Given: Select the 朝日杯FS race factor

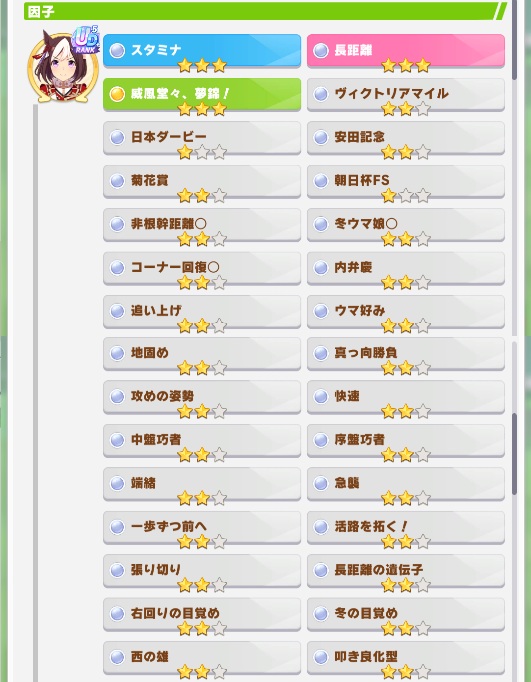Looking at the screenshot, I should click(406, 181).
